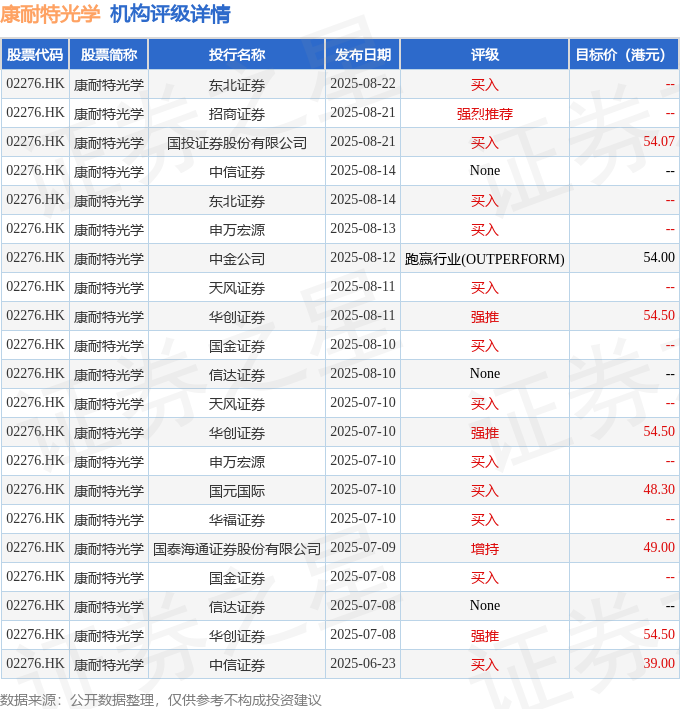This screenshot has width=680, height=709.
Task: Click the 评级 column header
Action: (485, 55)
